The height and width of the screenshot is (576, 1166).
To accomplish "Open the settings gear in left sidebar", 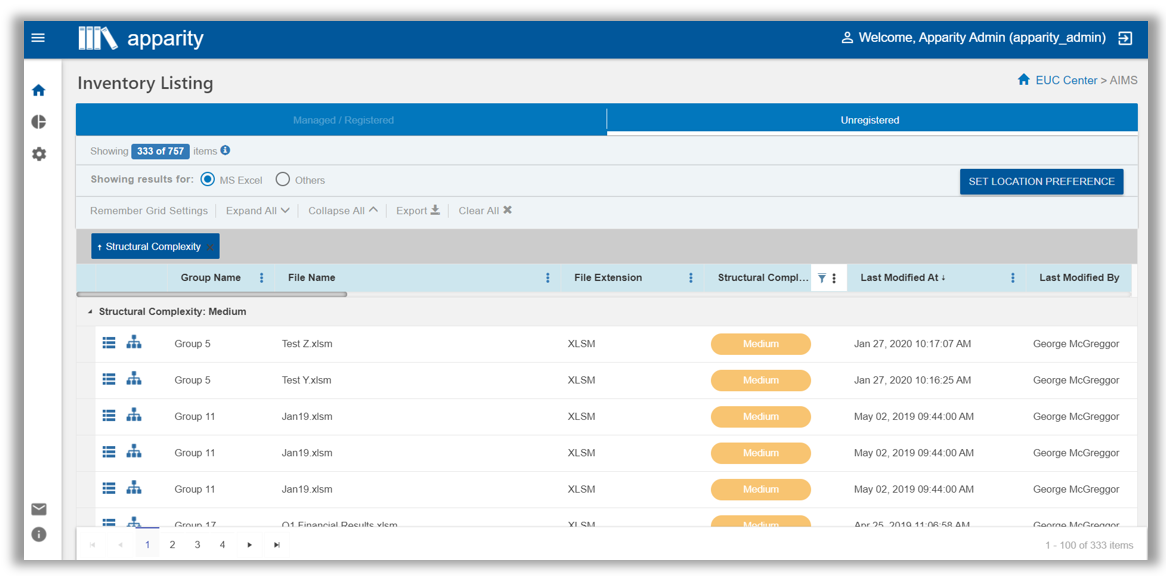I will 38,154.
